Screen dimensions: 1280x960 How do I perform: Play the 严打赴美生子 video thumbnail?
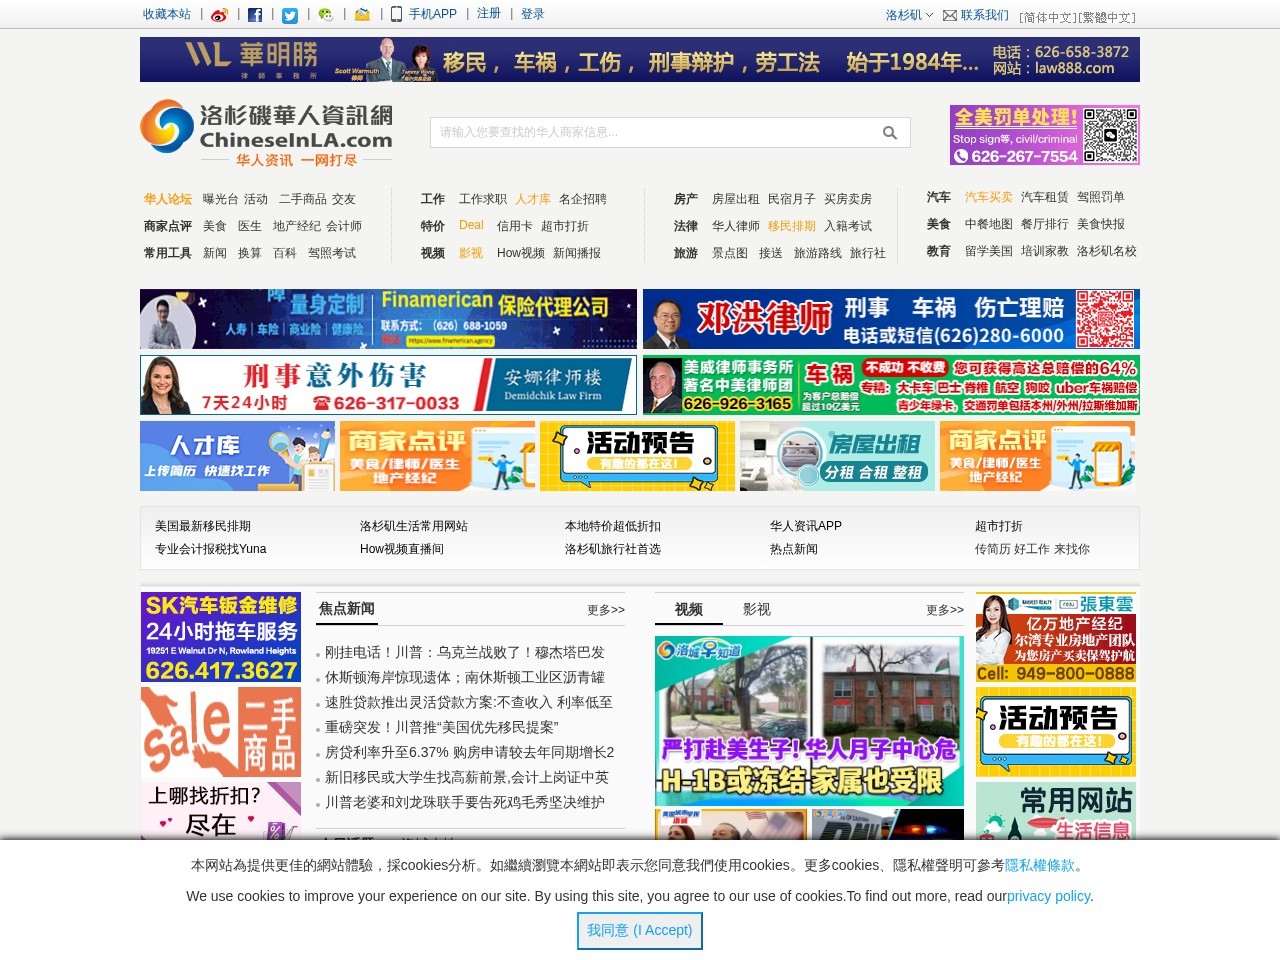pyautogui.click(x=809, y=721)
